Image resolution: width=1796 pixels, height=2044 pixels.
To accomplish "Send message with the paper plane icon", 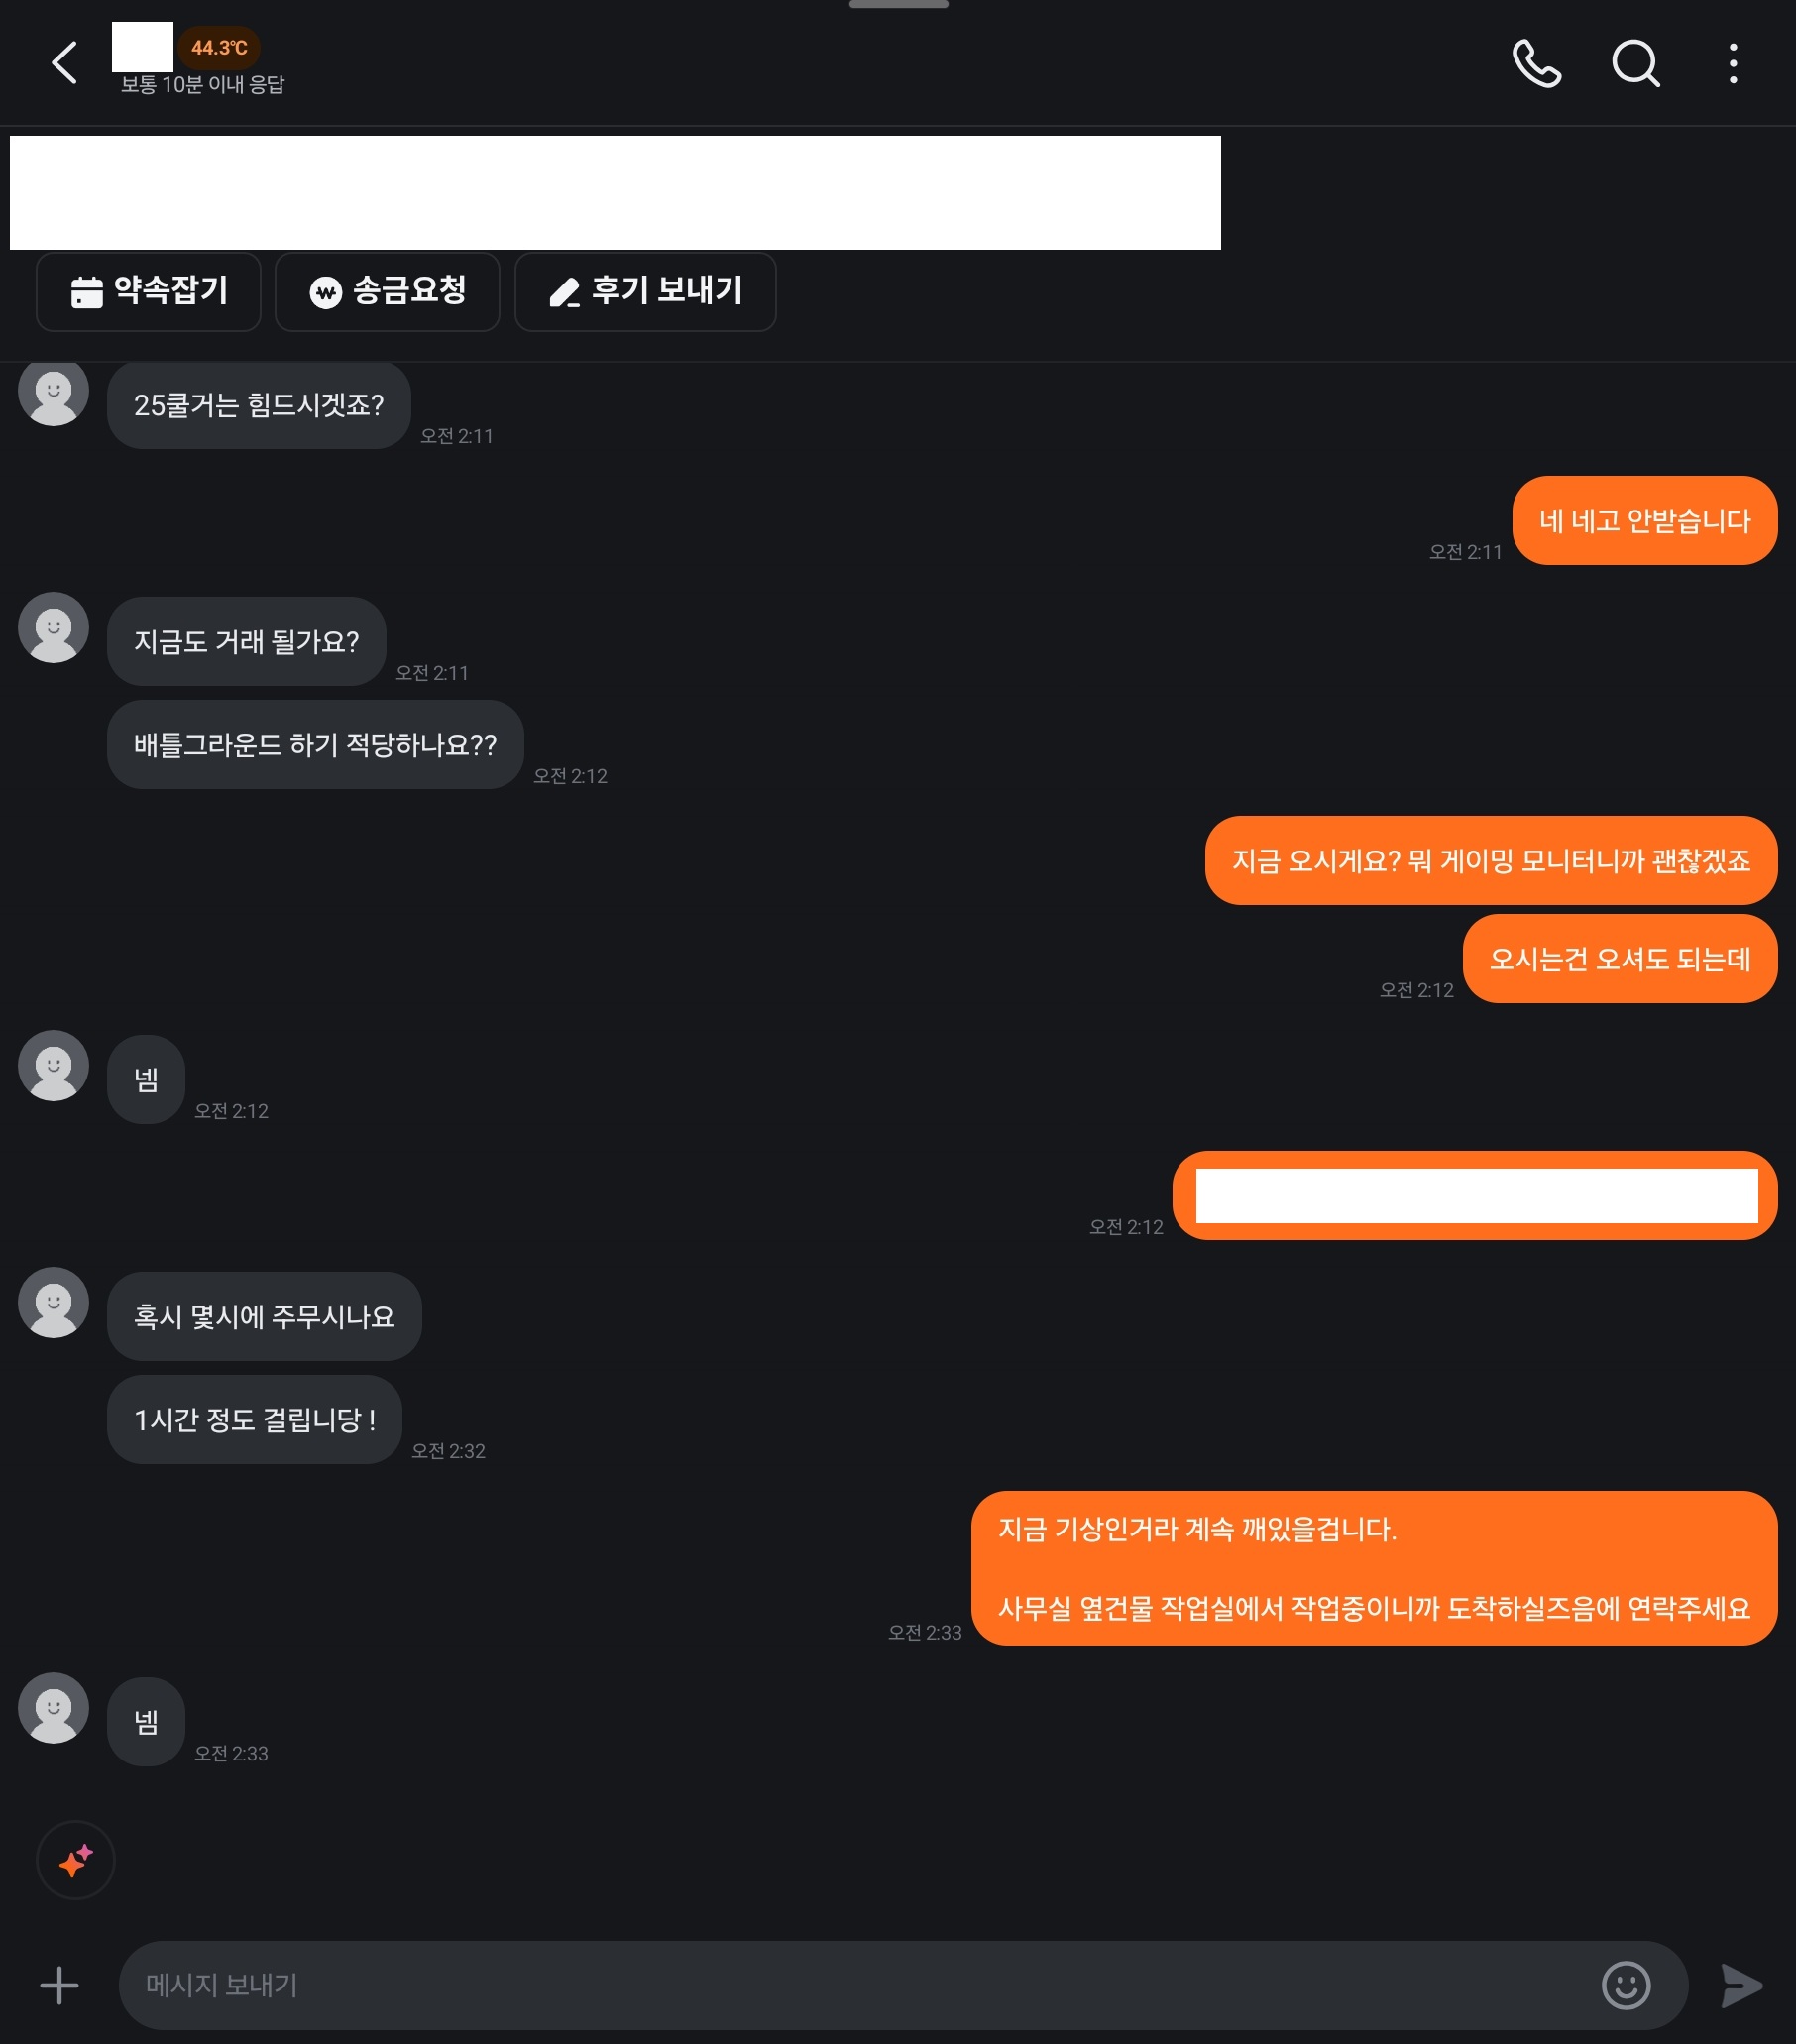I will pyautogui.click(x=1741, y=1985).
